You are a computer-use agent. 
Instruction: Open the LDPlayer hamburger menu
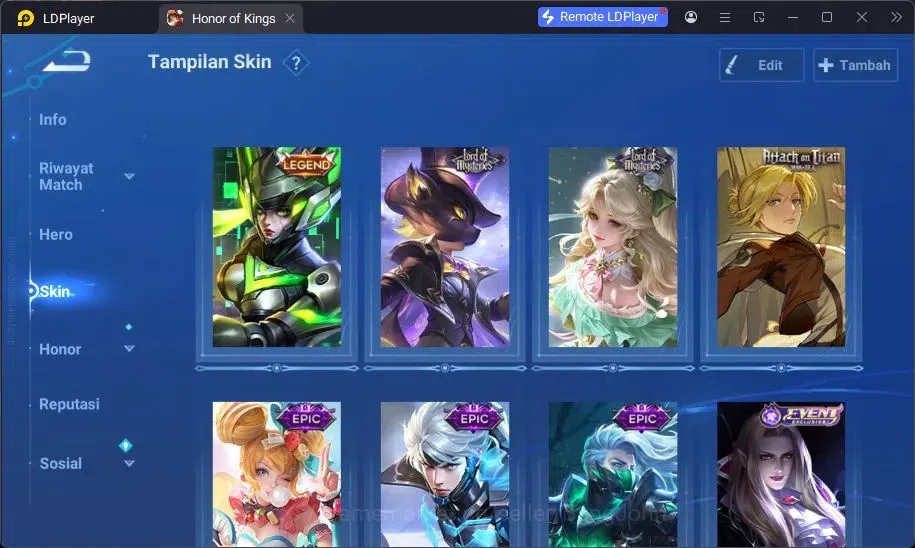coord(725,18)
